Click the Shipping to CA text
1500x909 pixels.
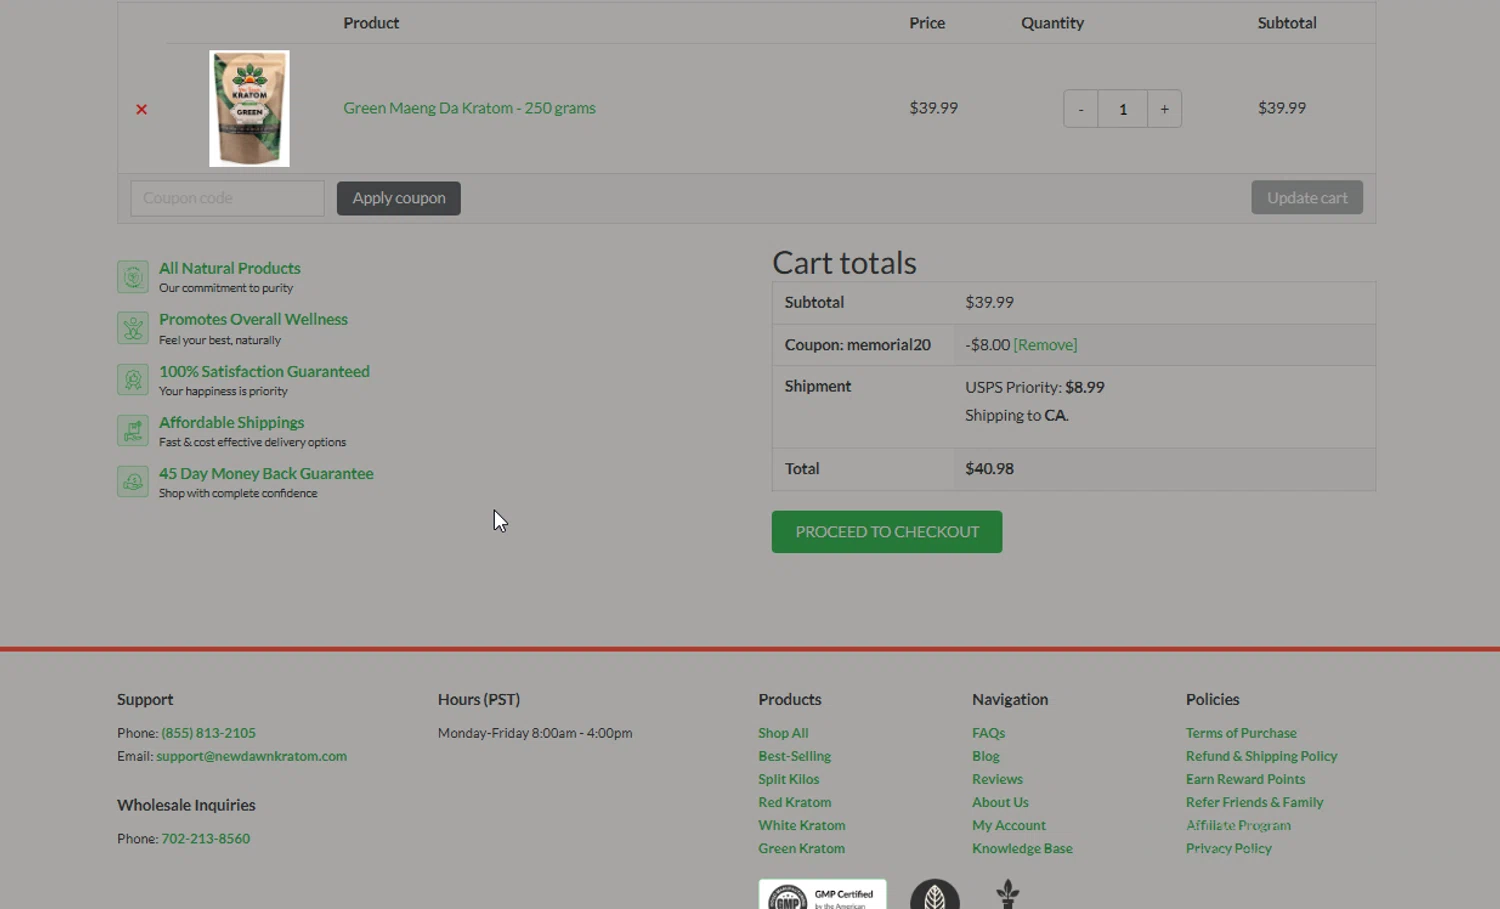[x=1016, y=415]
